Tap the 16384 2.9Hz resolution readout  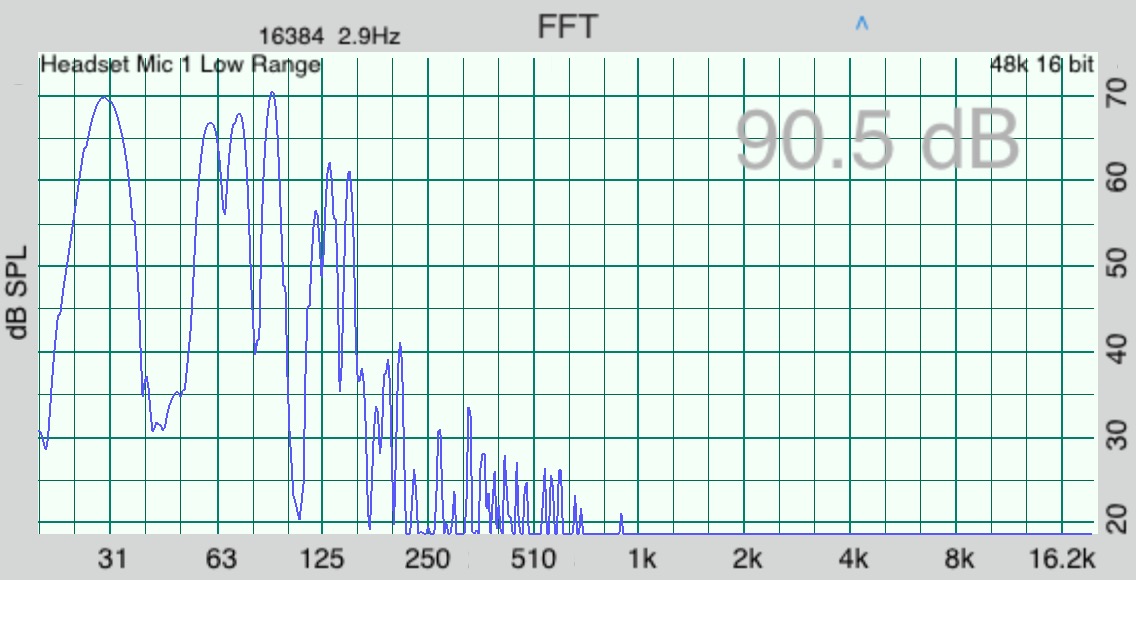coord(330,36)
